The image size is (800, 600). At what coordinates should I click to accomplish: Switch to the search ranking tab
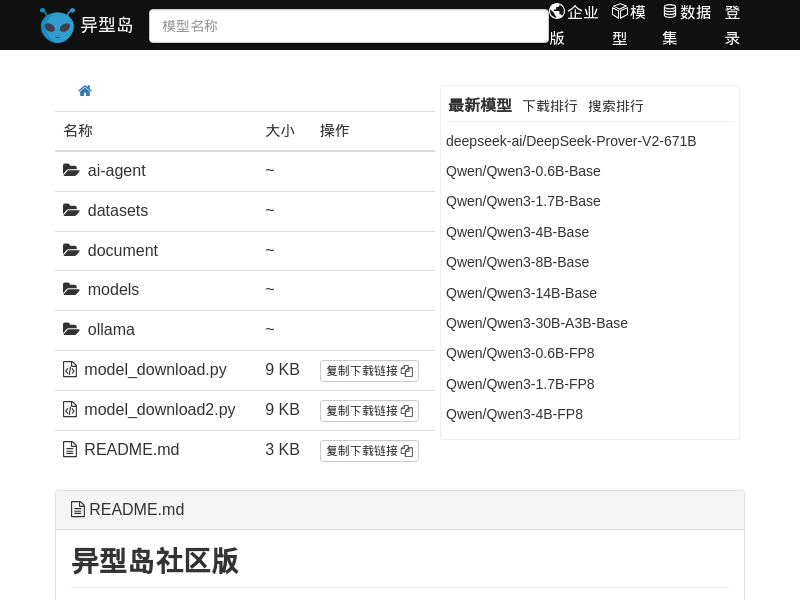coord(616,106)
